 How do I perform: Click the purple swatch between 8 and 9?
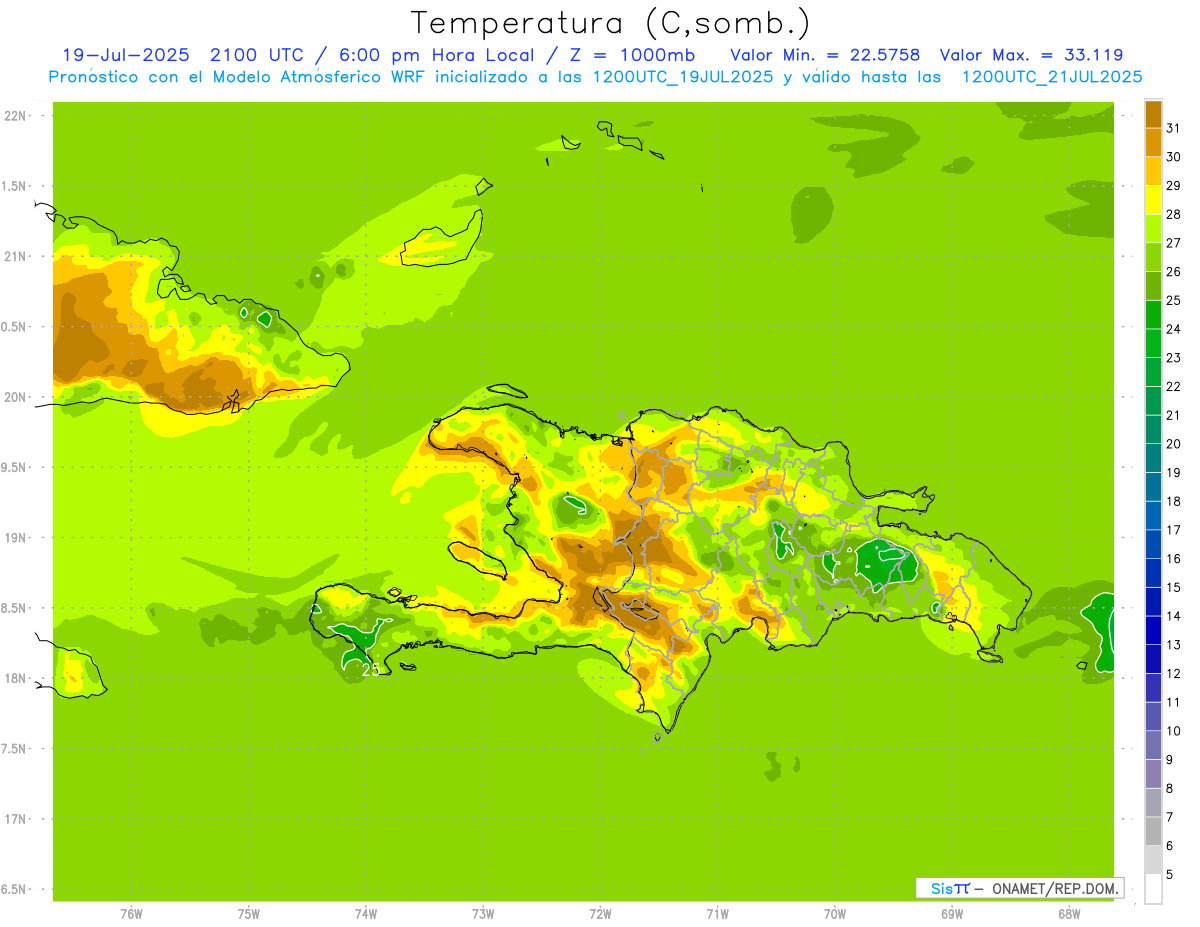click(1153, 774)
